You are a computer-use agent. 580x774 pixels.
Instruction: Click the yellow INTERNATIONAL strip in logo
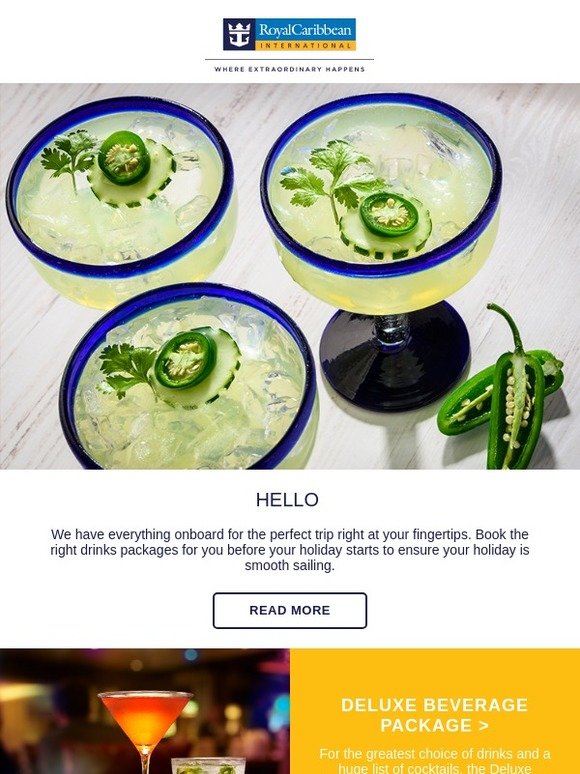pos(306,45)
